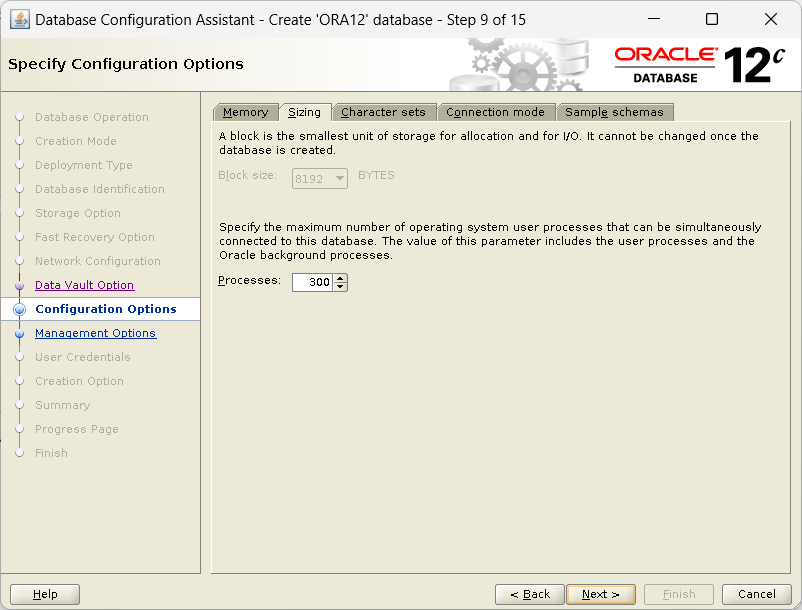Click the Management Options step bullet

(19, 333)
